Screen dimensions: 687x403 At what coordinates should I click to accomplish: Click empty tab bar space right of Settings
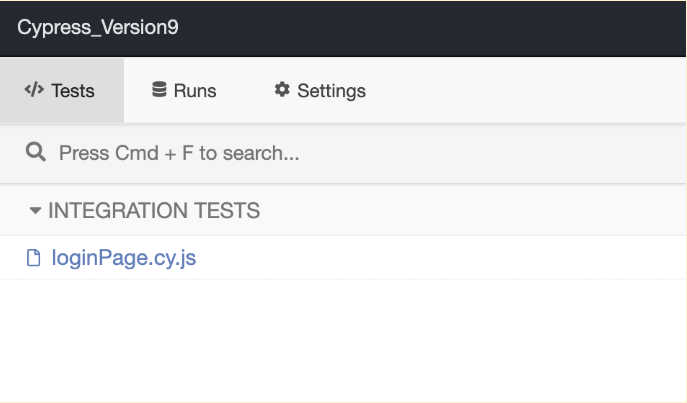click(530, 91)
